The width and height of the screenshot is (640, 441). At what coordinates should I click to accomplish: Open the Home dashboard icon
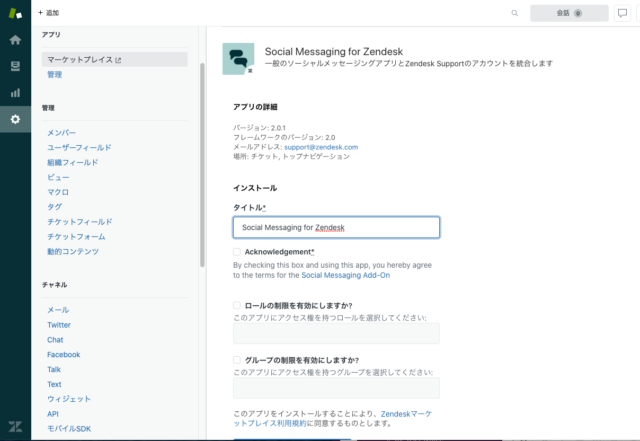coord(15,40)
